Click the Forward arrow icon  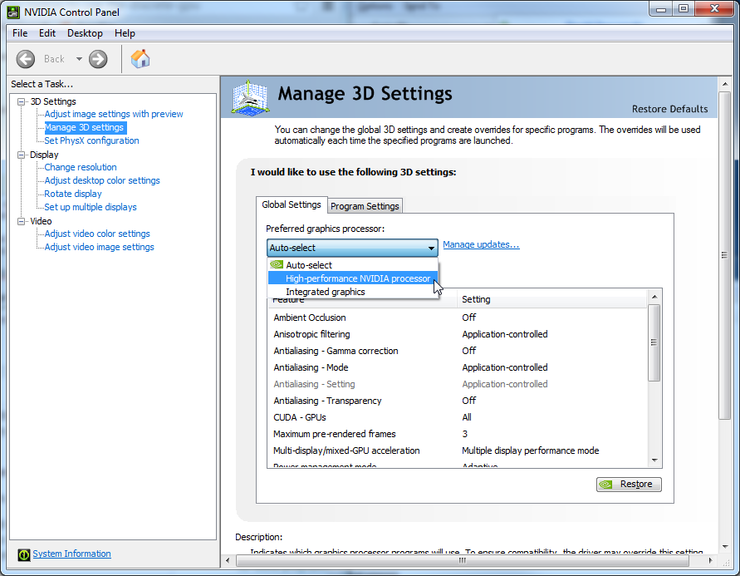pyautogui.click(x=98, y=59)
